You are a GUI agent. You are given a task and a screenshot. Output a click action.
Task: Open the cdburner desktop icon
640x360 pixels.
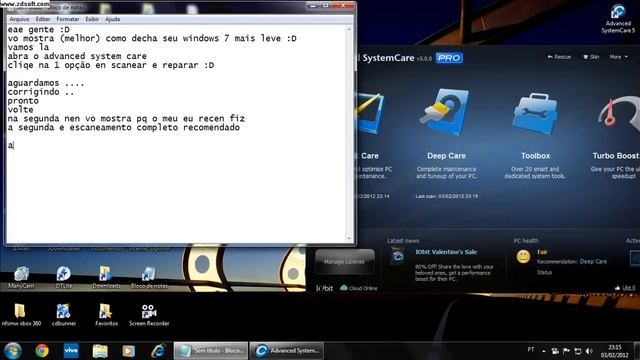64,315
